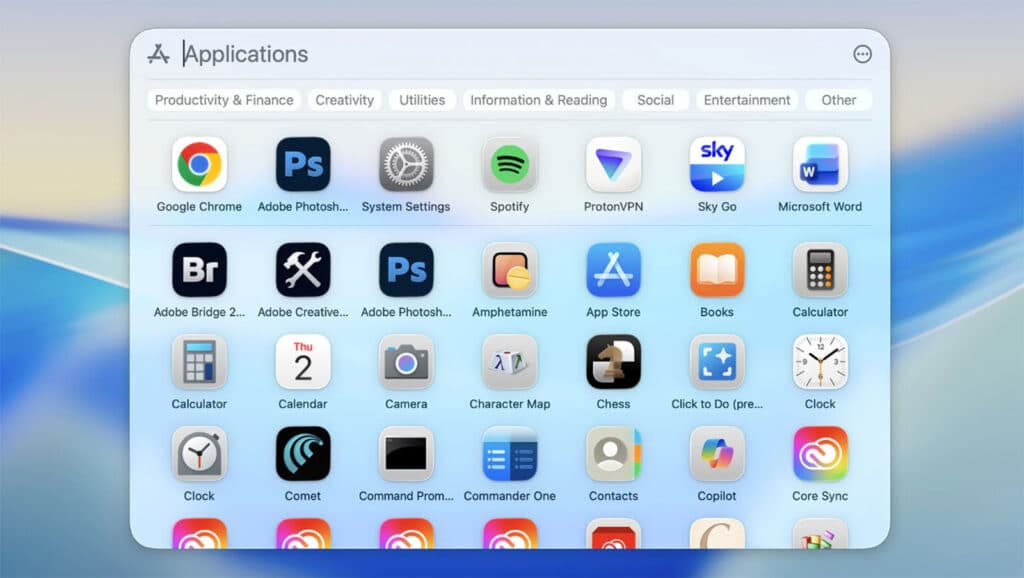Filter apps by Utilities
This screenshot has width=1024, height=578.
point(421,100)
